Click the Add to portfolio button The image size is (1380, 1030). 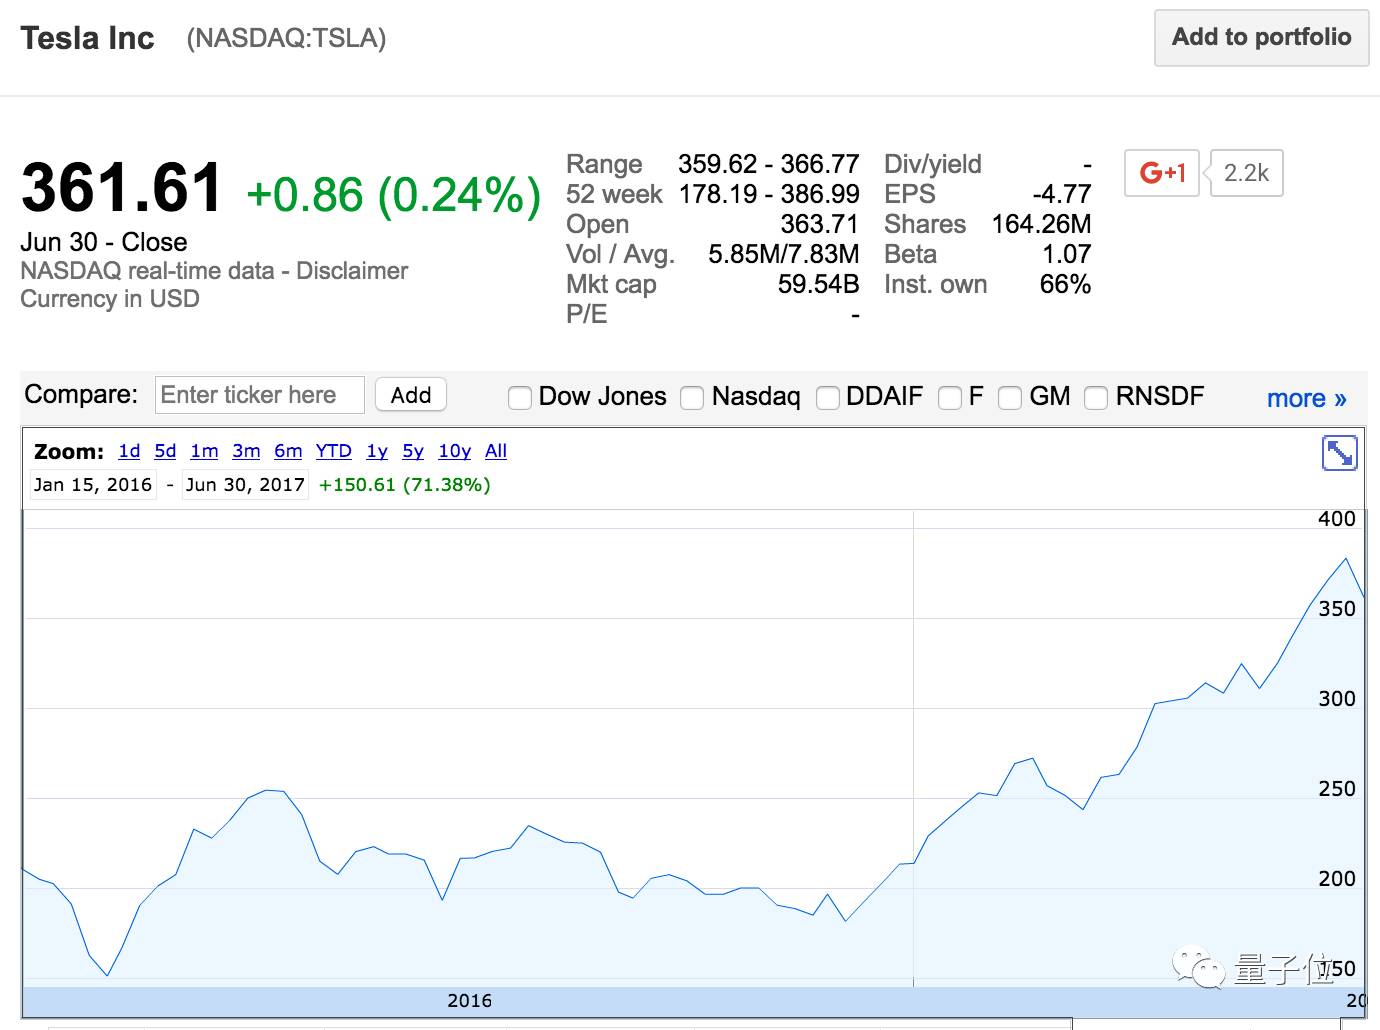pos(1261,38)
